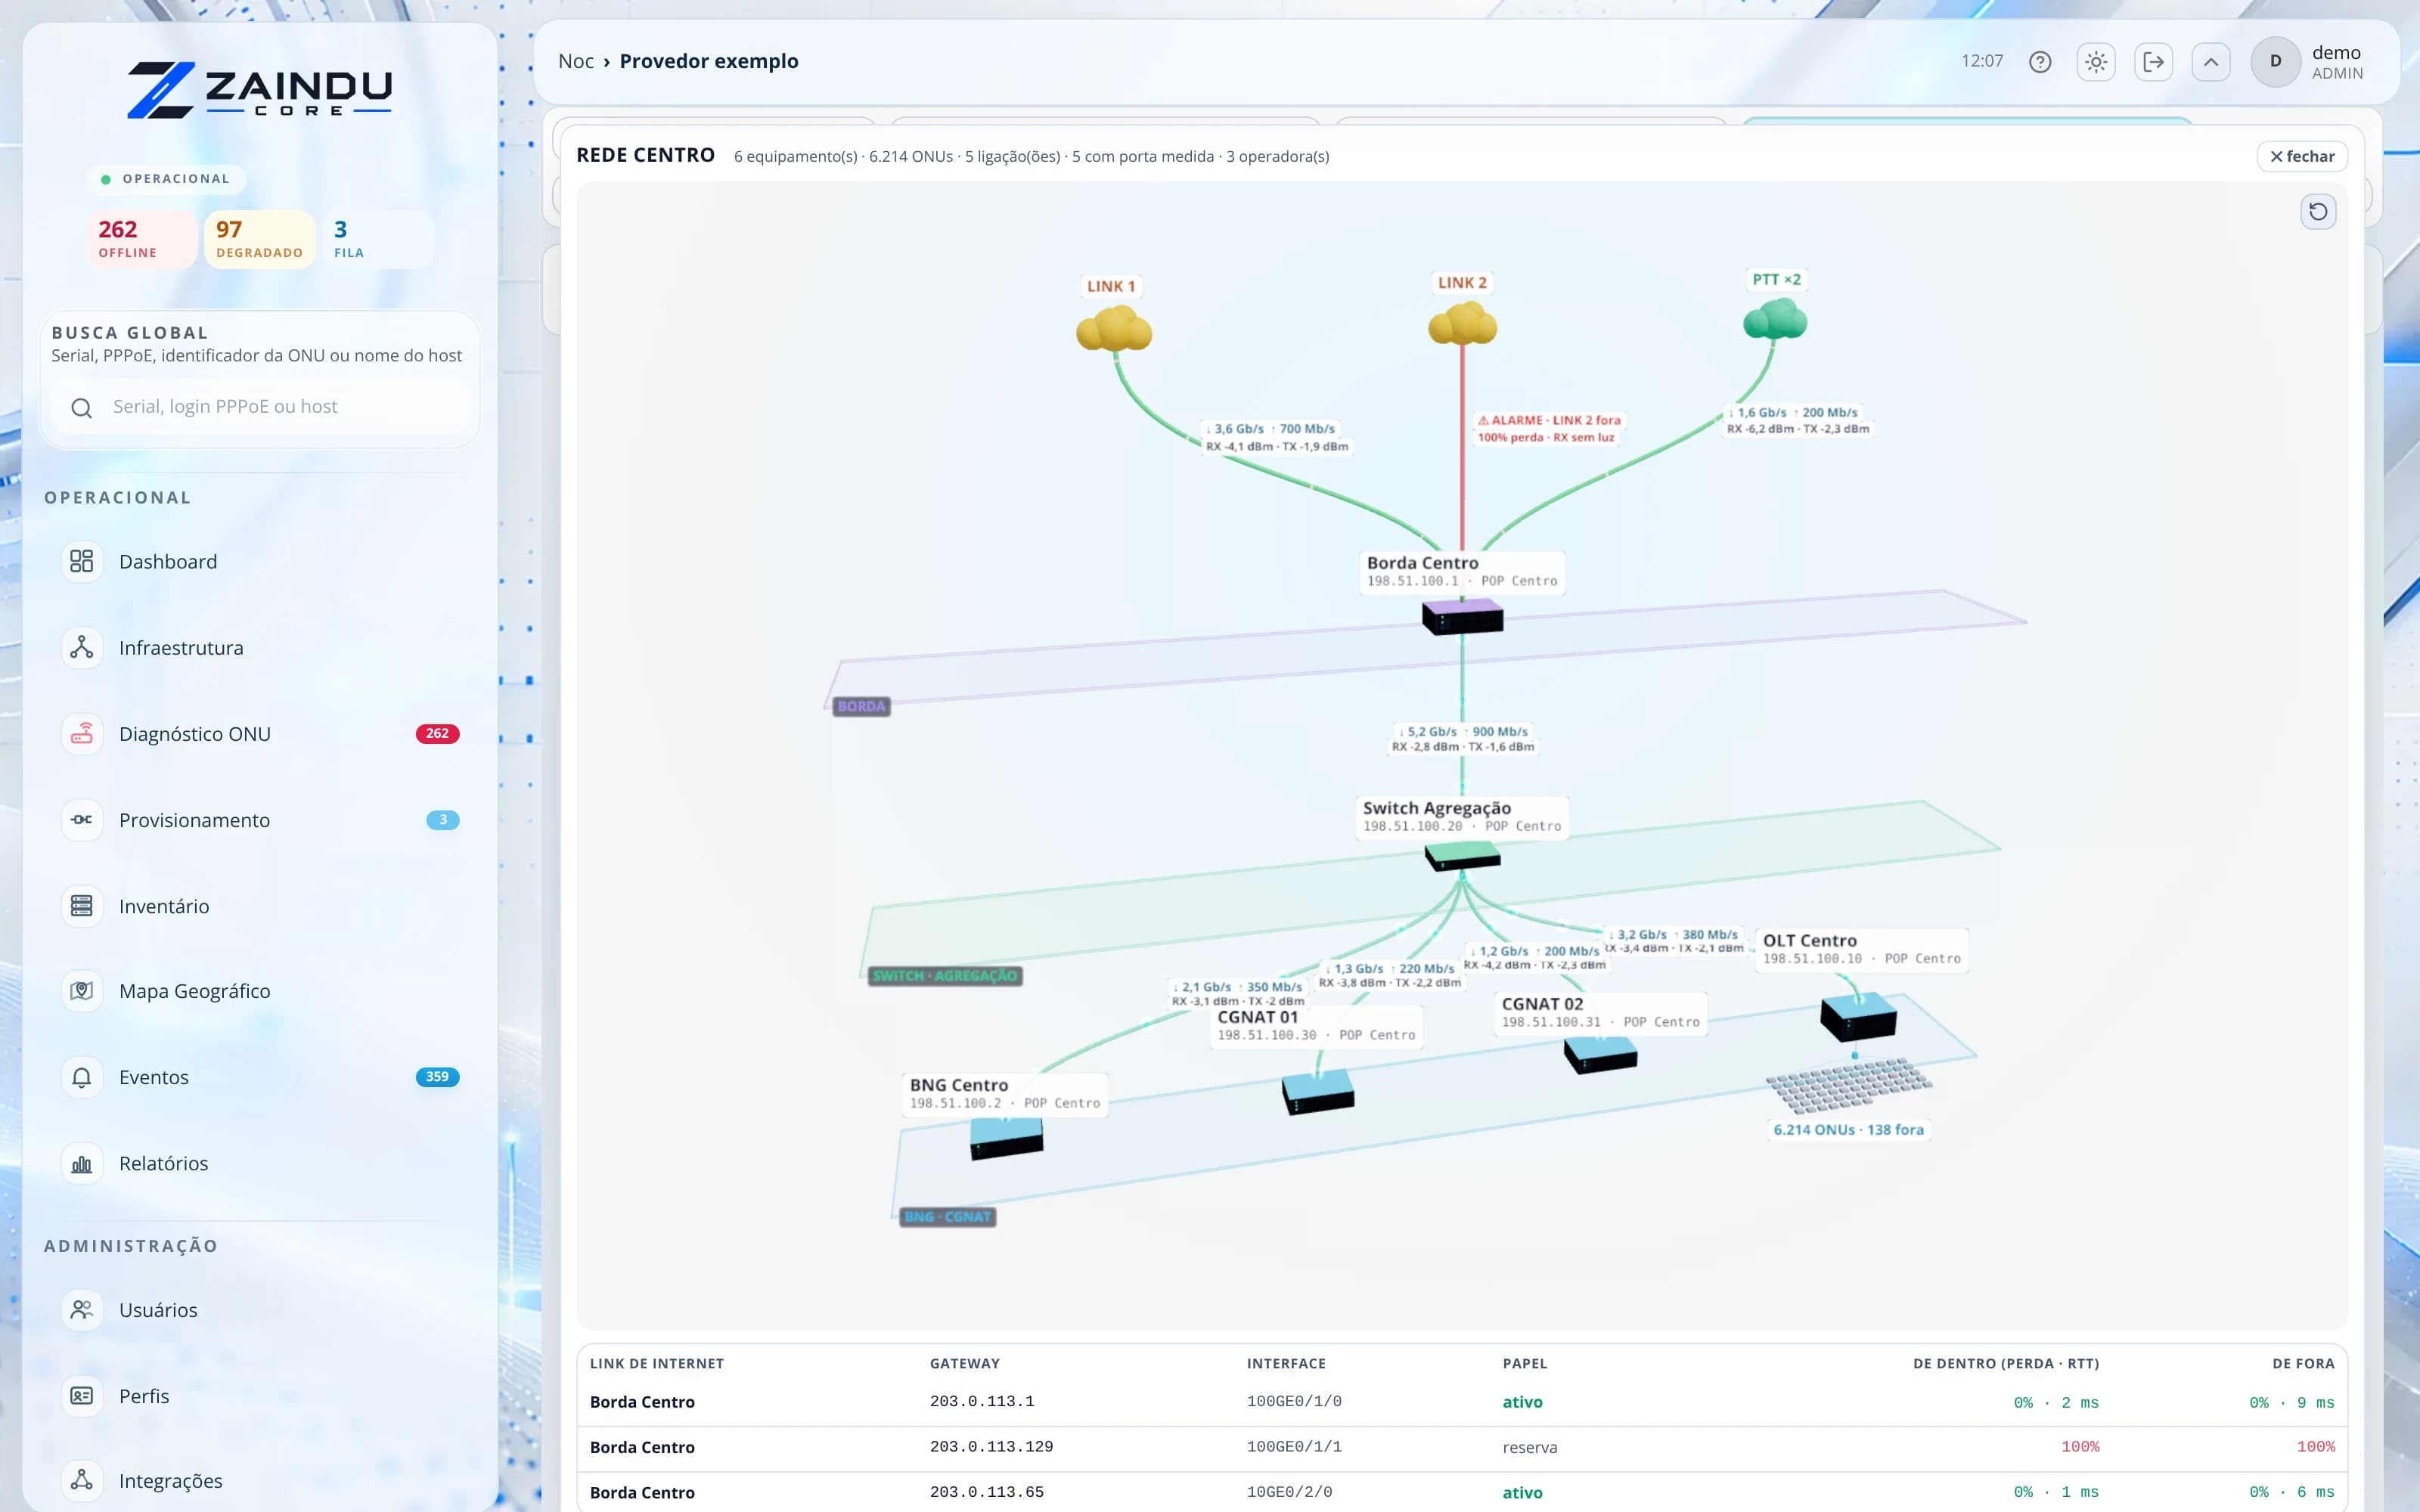Open Infraestrutura in the sidebar
Viewport: 2420px width, 1512px height.
260,648
